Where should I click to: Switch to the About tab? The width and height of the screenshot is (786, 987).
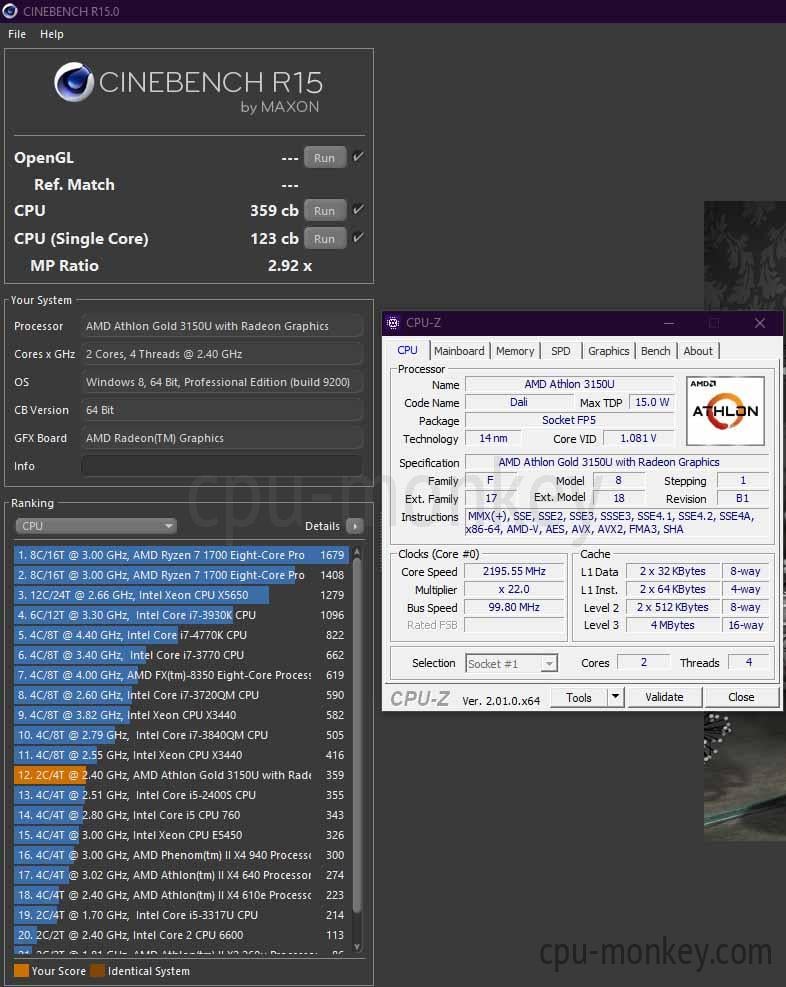point(698,351)
